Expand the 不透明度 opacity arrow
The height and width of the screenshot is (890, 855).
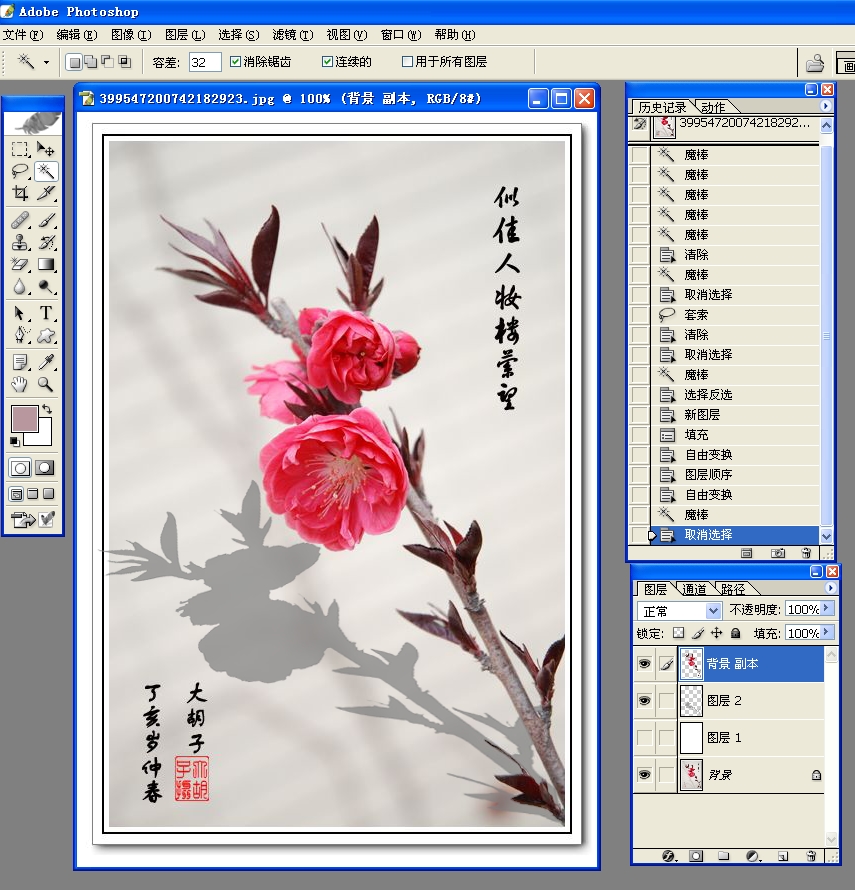tap(825, 608)
